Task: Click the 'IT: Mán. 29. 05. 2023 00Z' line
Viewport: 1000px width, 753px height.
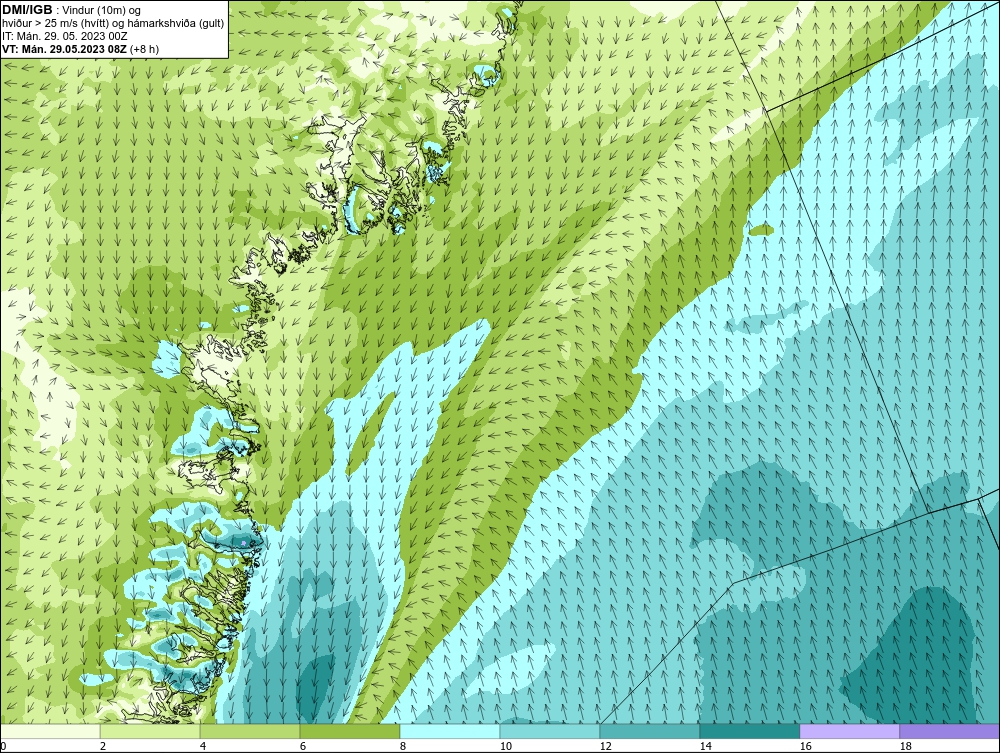Action: [x=65, y=36]
